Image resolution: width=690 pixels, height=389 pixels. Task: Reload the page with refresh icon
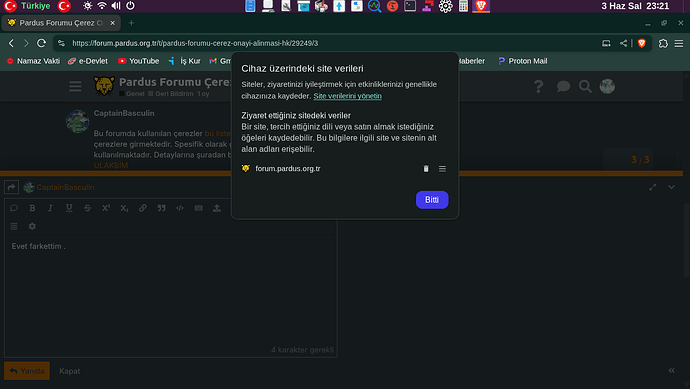(x=41, y=43)
